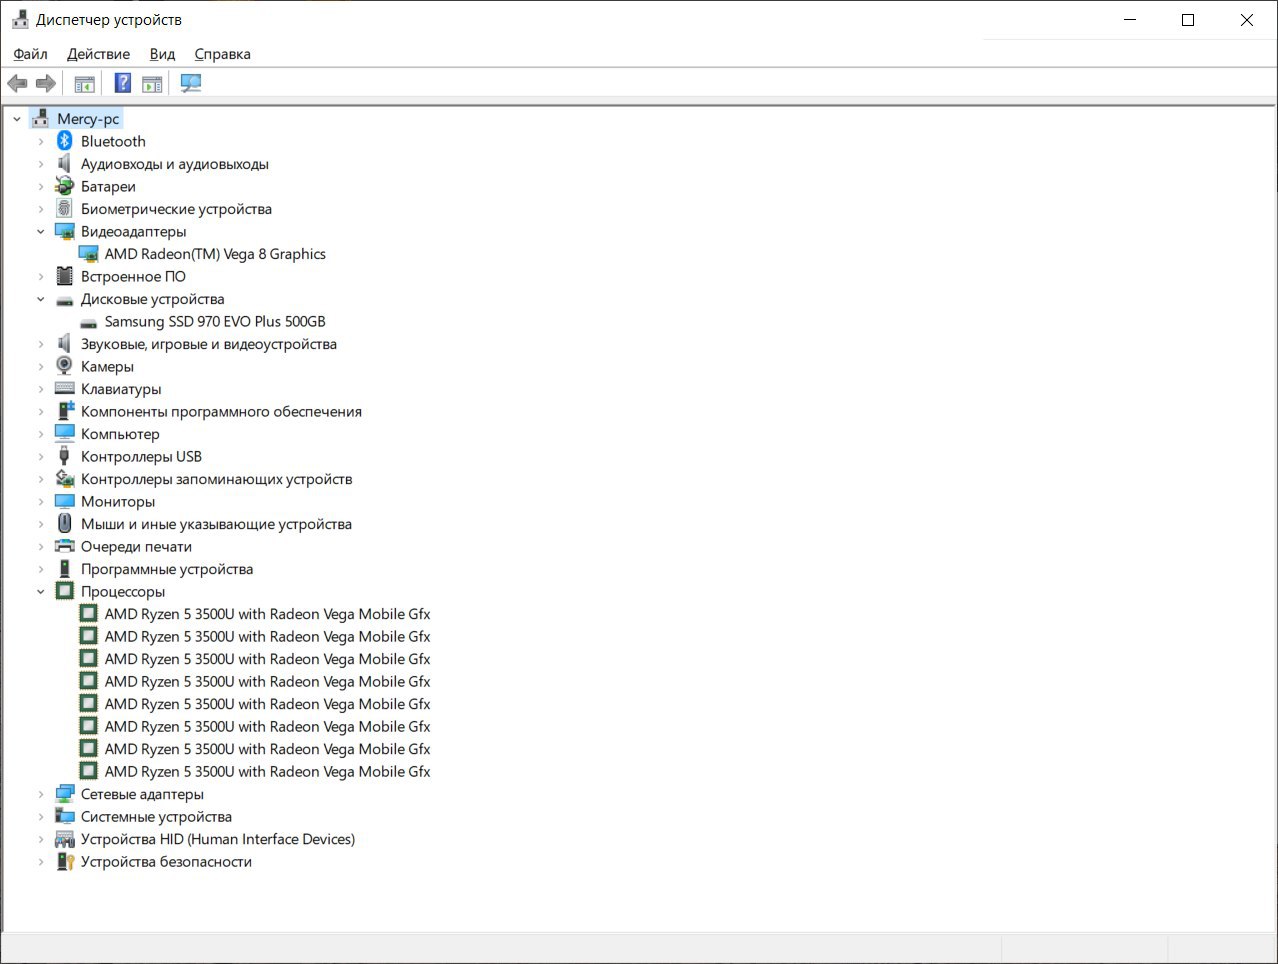Viewport: 1278px width, 964px height.
Task: Click the Samsung SSD 970 EVO drive icon
Action: click(x=89, y=323)
